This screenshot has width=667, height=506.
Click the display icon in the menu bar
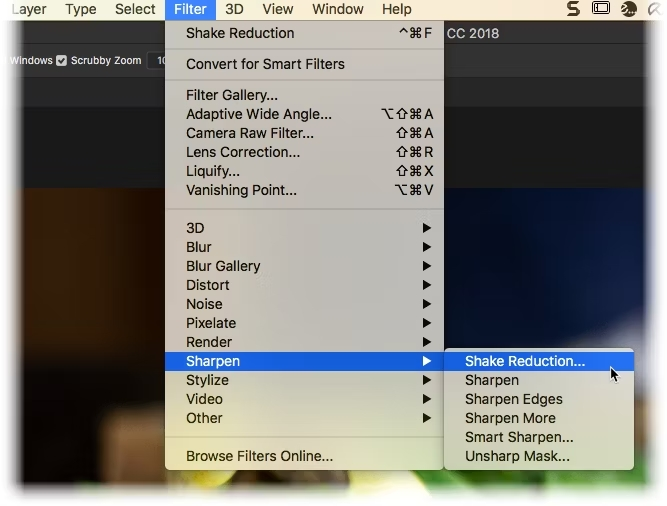pos(601,9)
